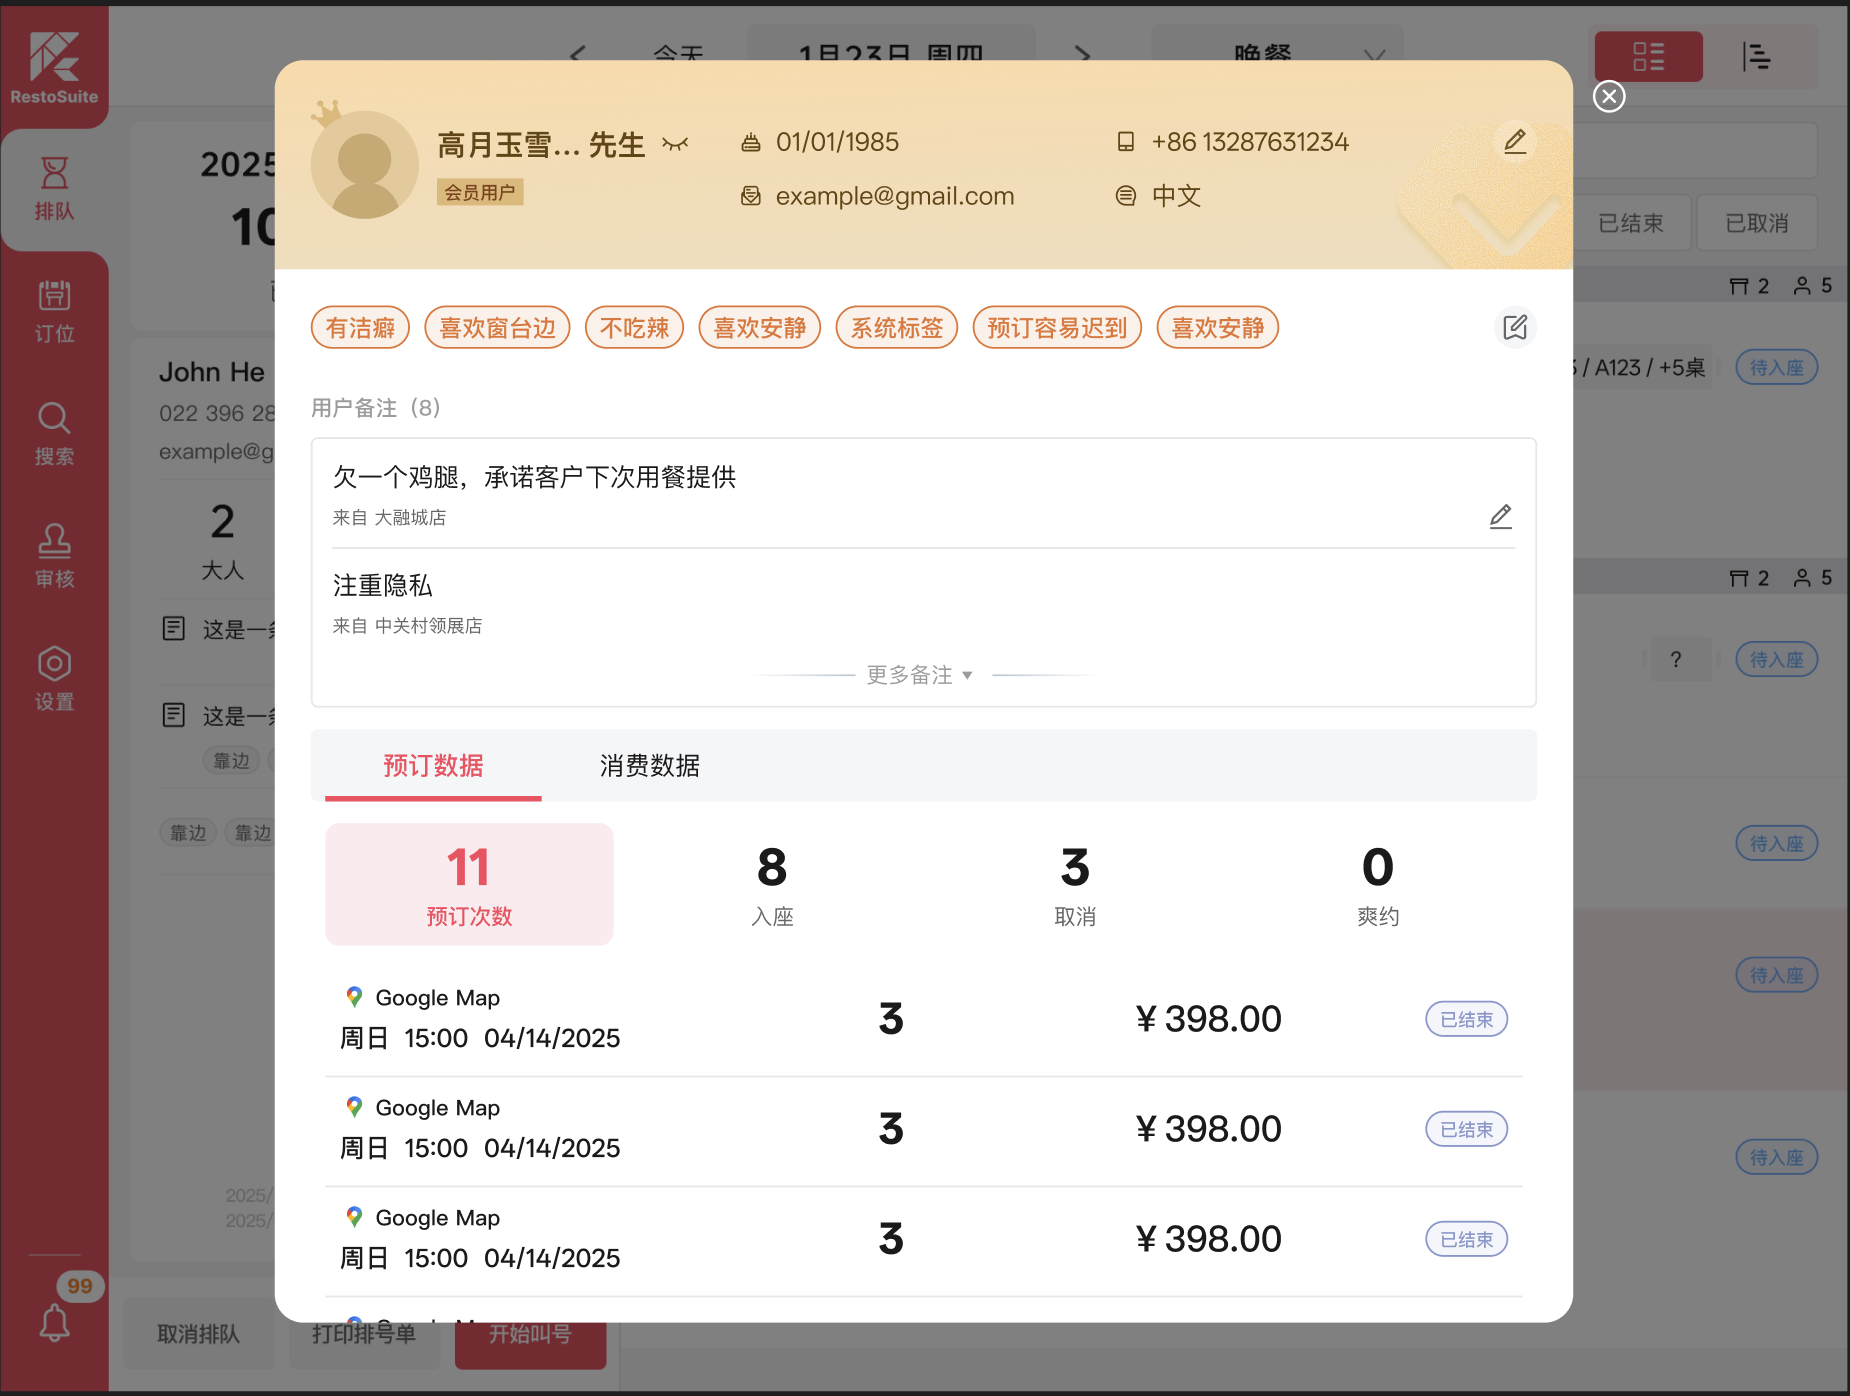Select the 预订数据 tab
The width and height of the screenshot is (1850, 1396).
click(433, 766)
